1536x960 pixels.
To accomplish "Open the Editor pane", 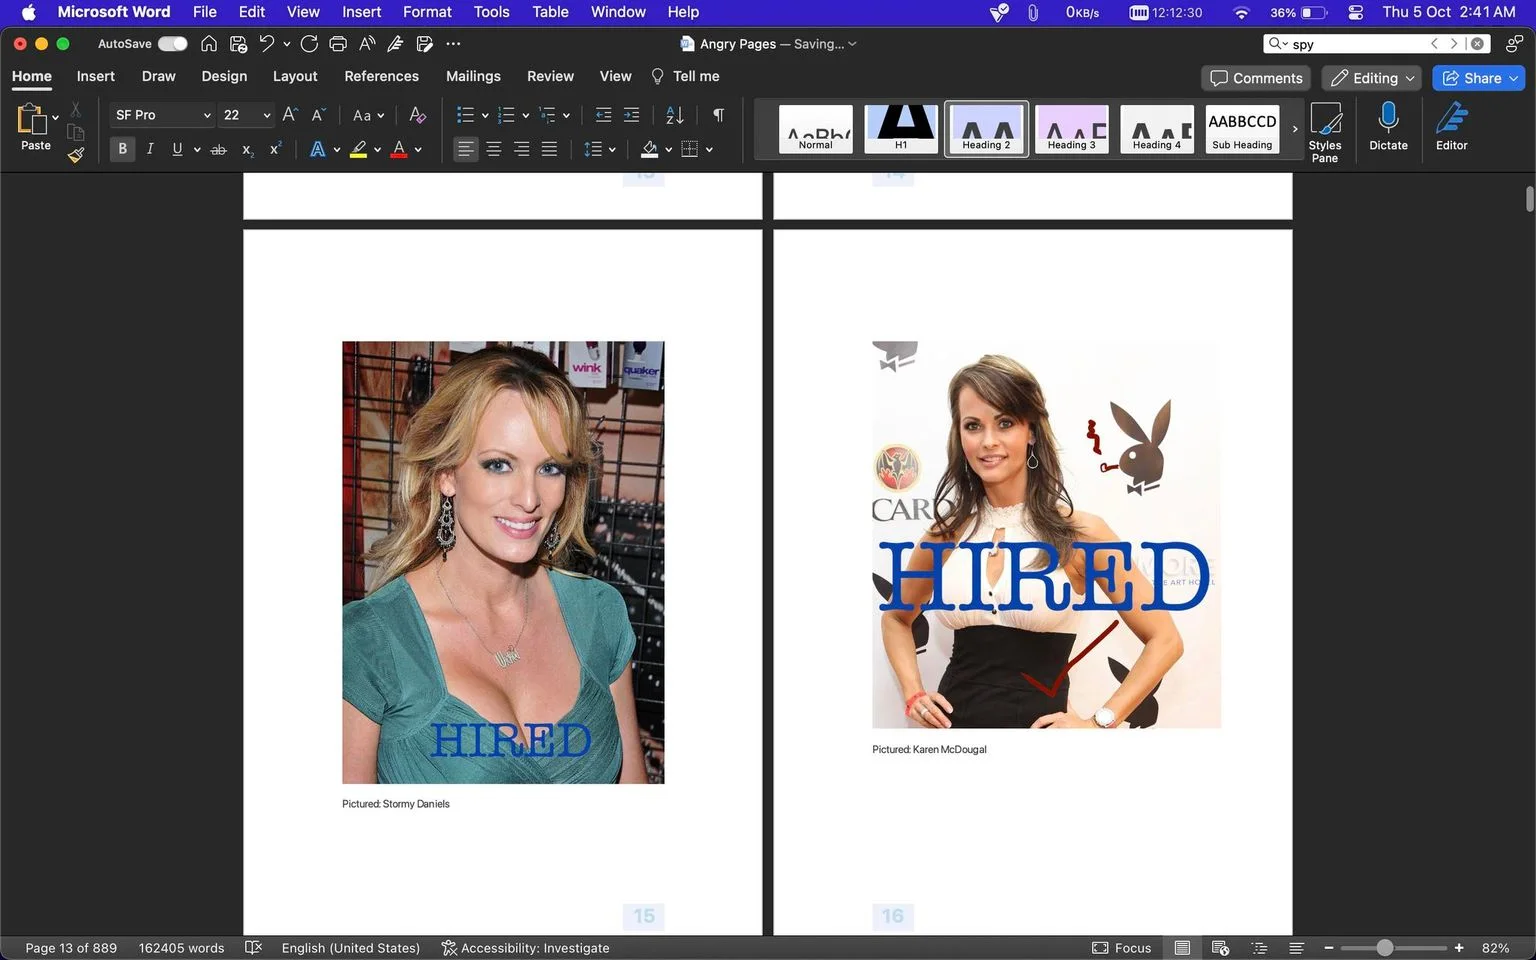I will [x=1452, y=126].
